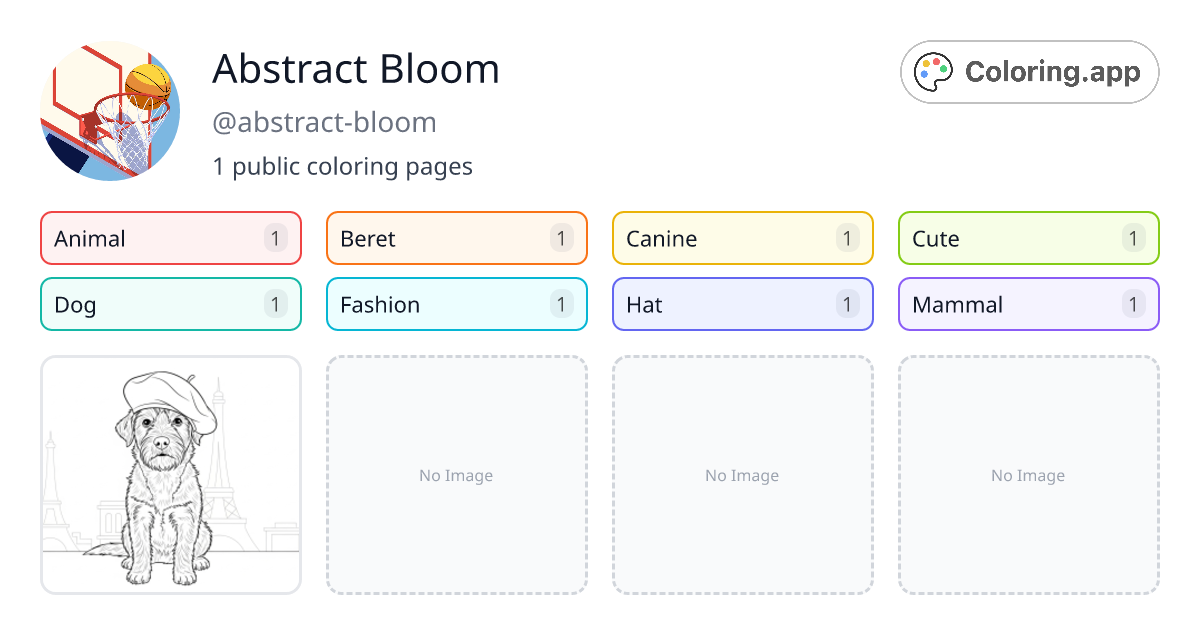Click the Coloring.app palette icon
Image resolution: width=1200 pixels, height=630 pixels.
[x=933, y=71]
